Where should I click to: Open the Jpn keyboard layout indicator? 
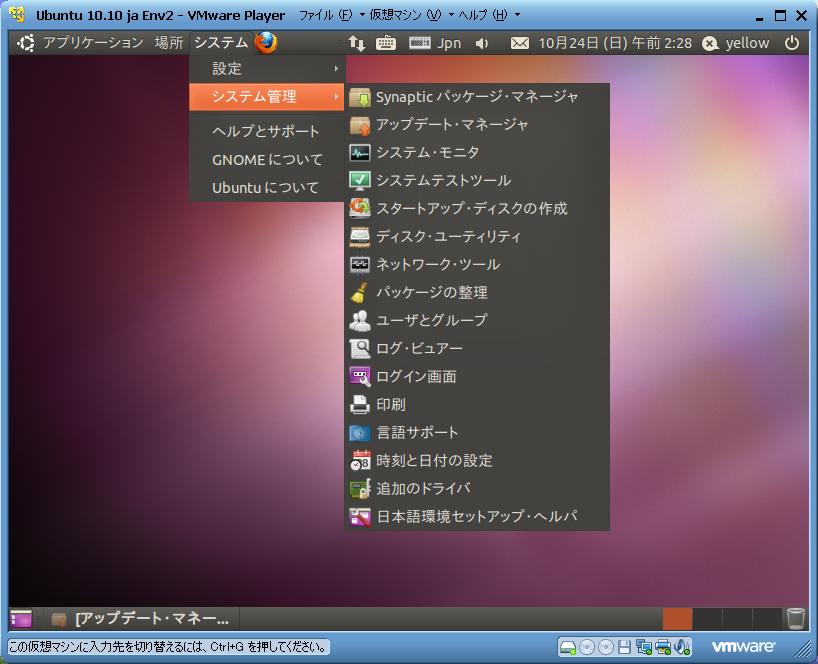[x=435, y=43]
